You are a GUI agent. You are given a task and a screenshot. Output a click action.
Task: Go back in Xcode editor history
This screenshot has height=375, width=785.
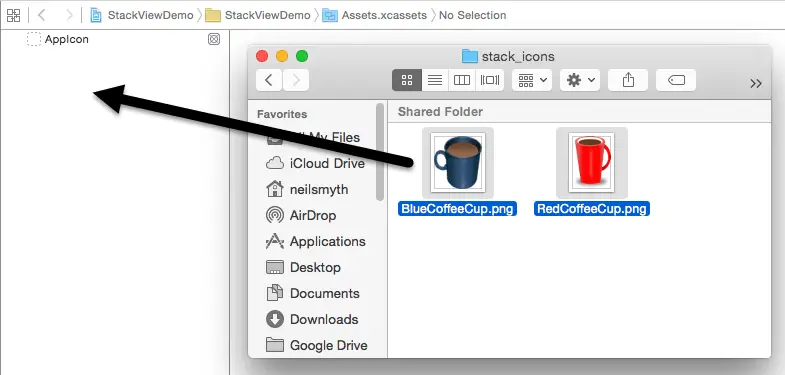[x=42, y=15]
